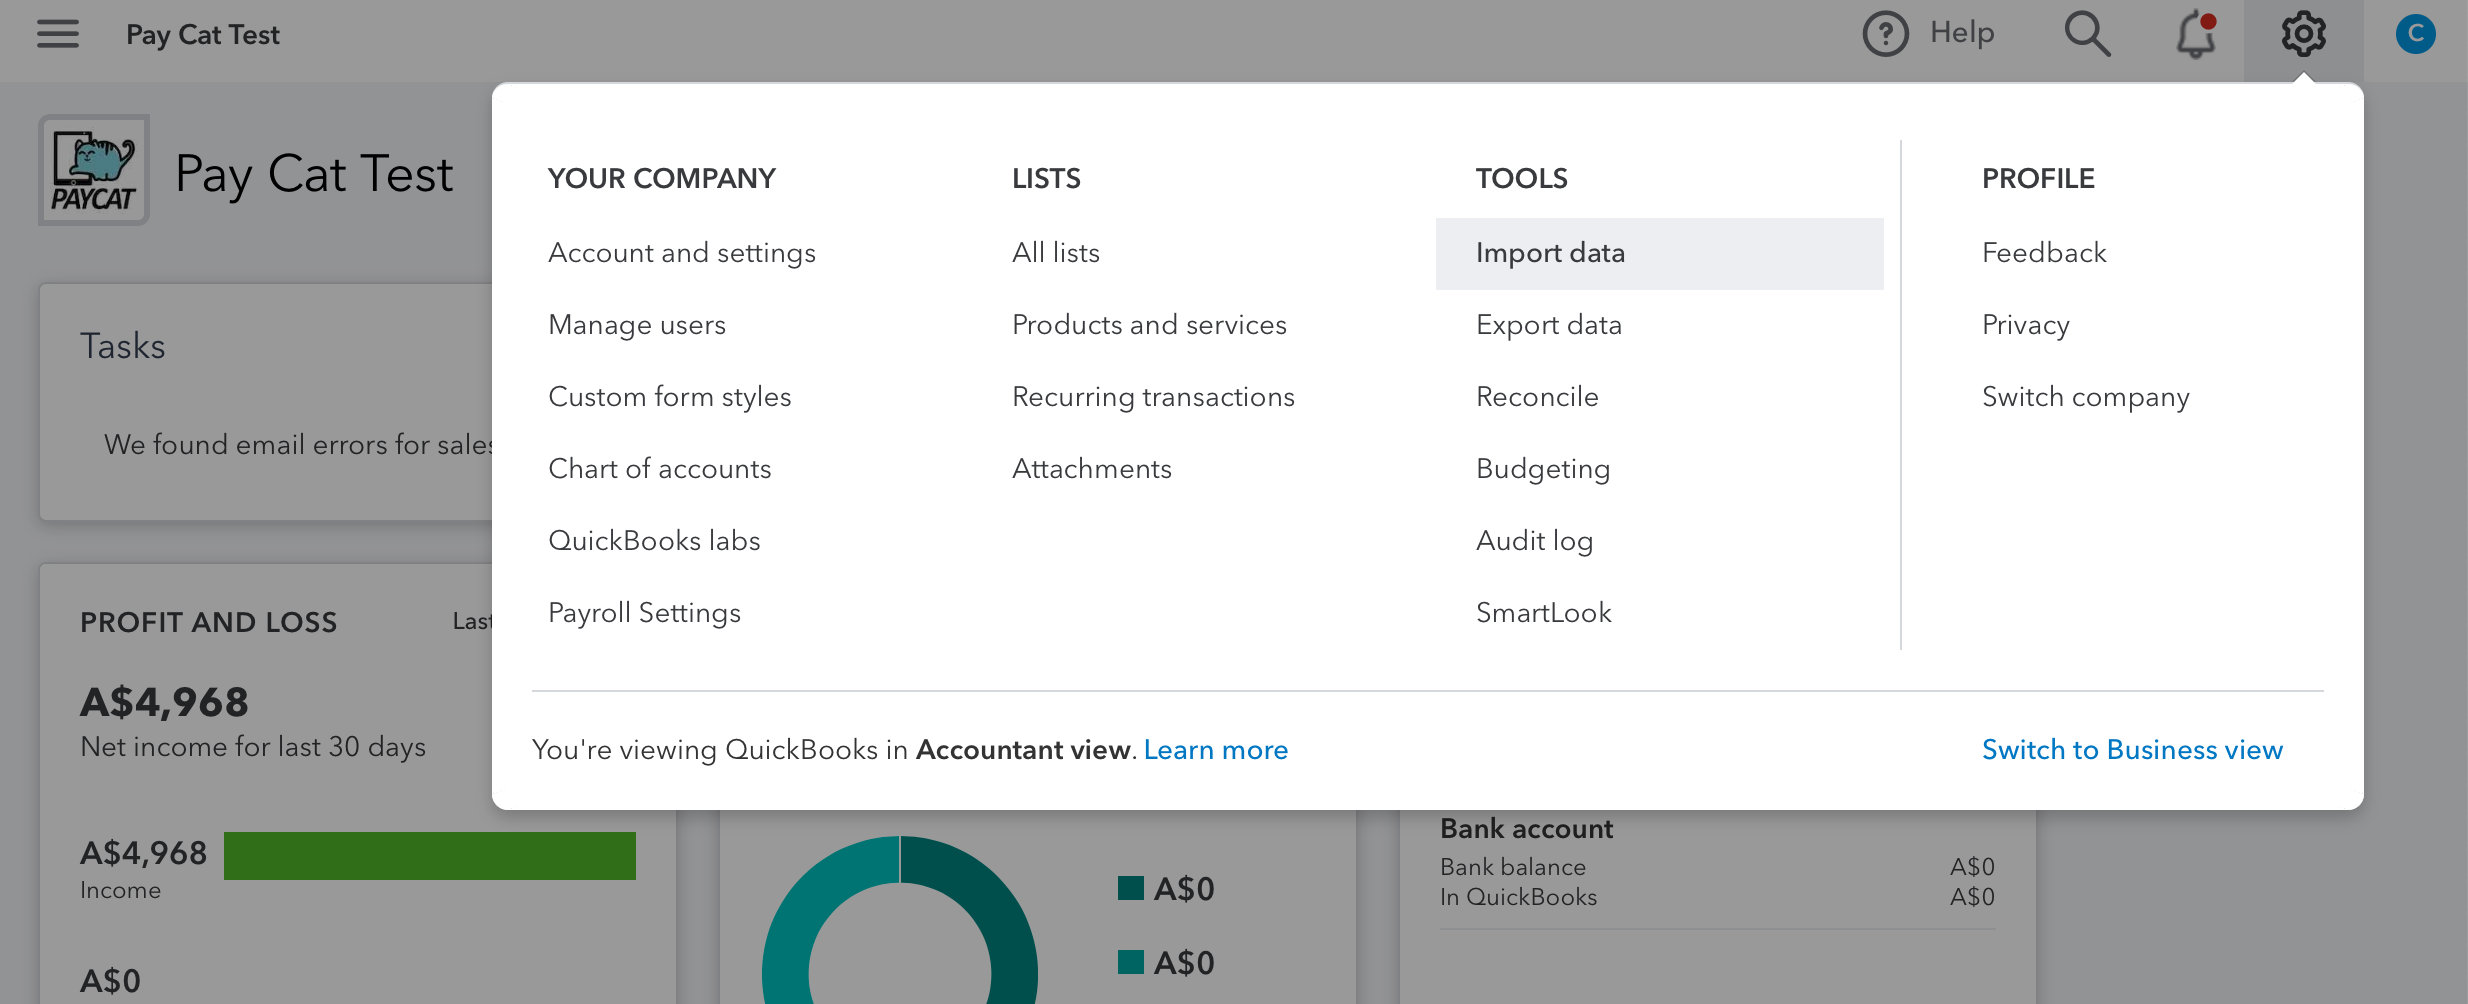Click the green Income bar
The width and height of the screenshot is (2468, 1004).
(429, 856)
